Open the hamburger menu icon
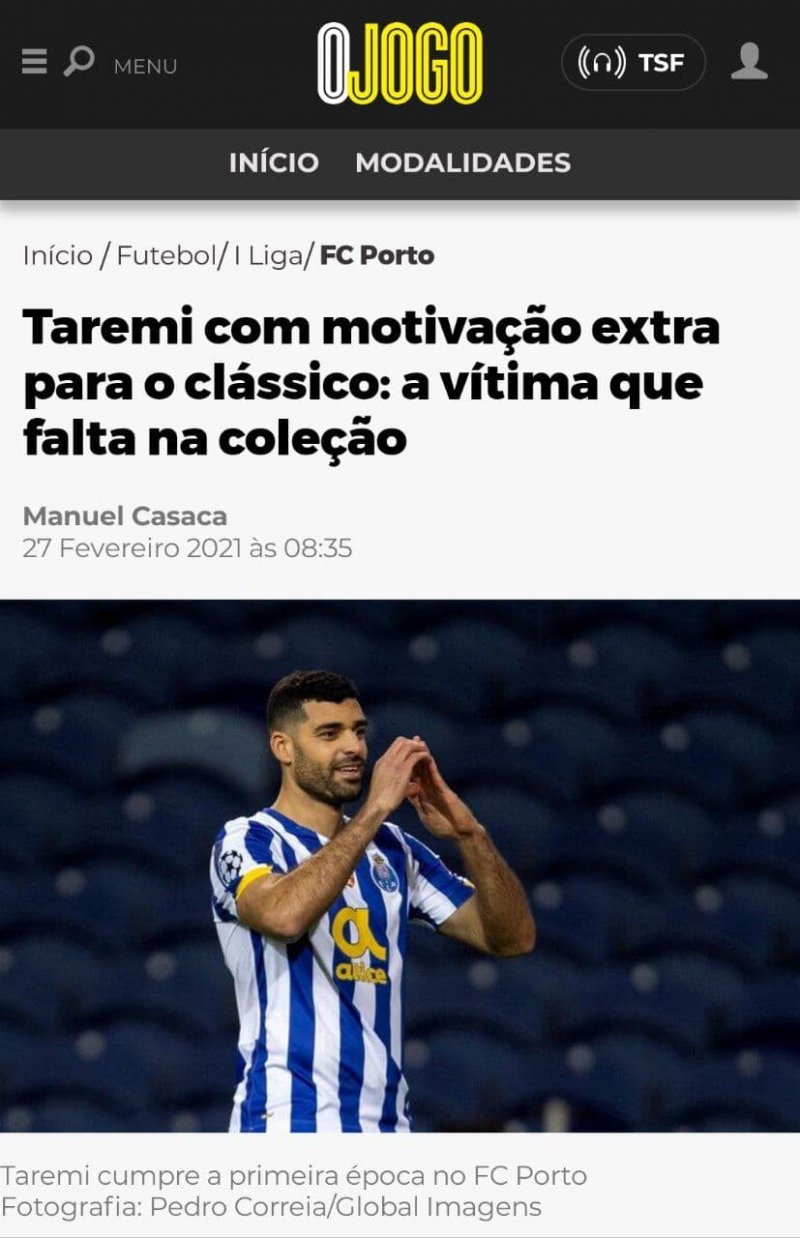Screen dimensions: 800x1238 pyautogui.click(x=34, y=63)
